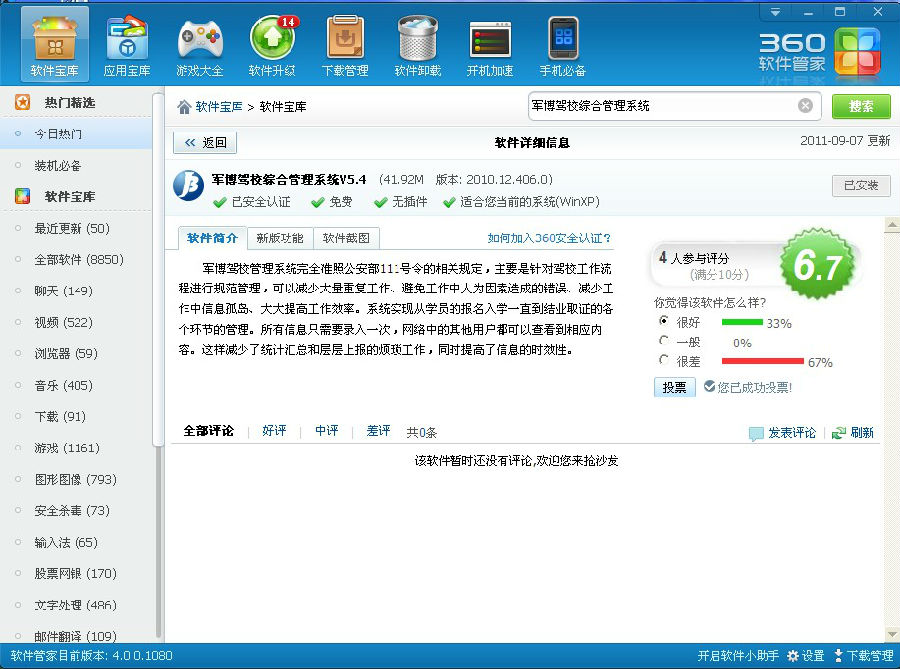
Task: Click the 软件宝库 sidebar section icon
Action: click(x=22, y=196)
